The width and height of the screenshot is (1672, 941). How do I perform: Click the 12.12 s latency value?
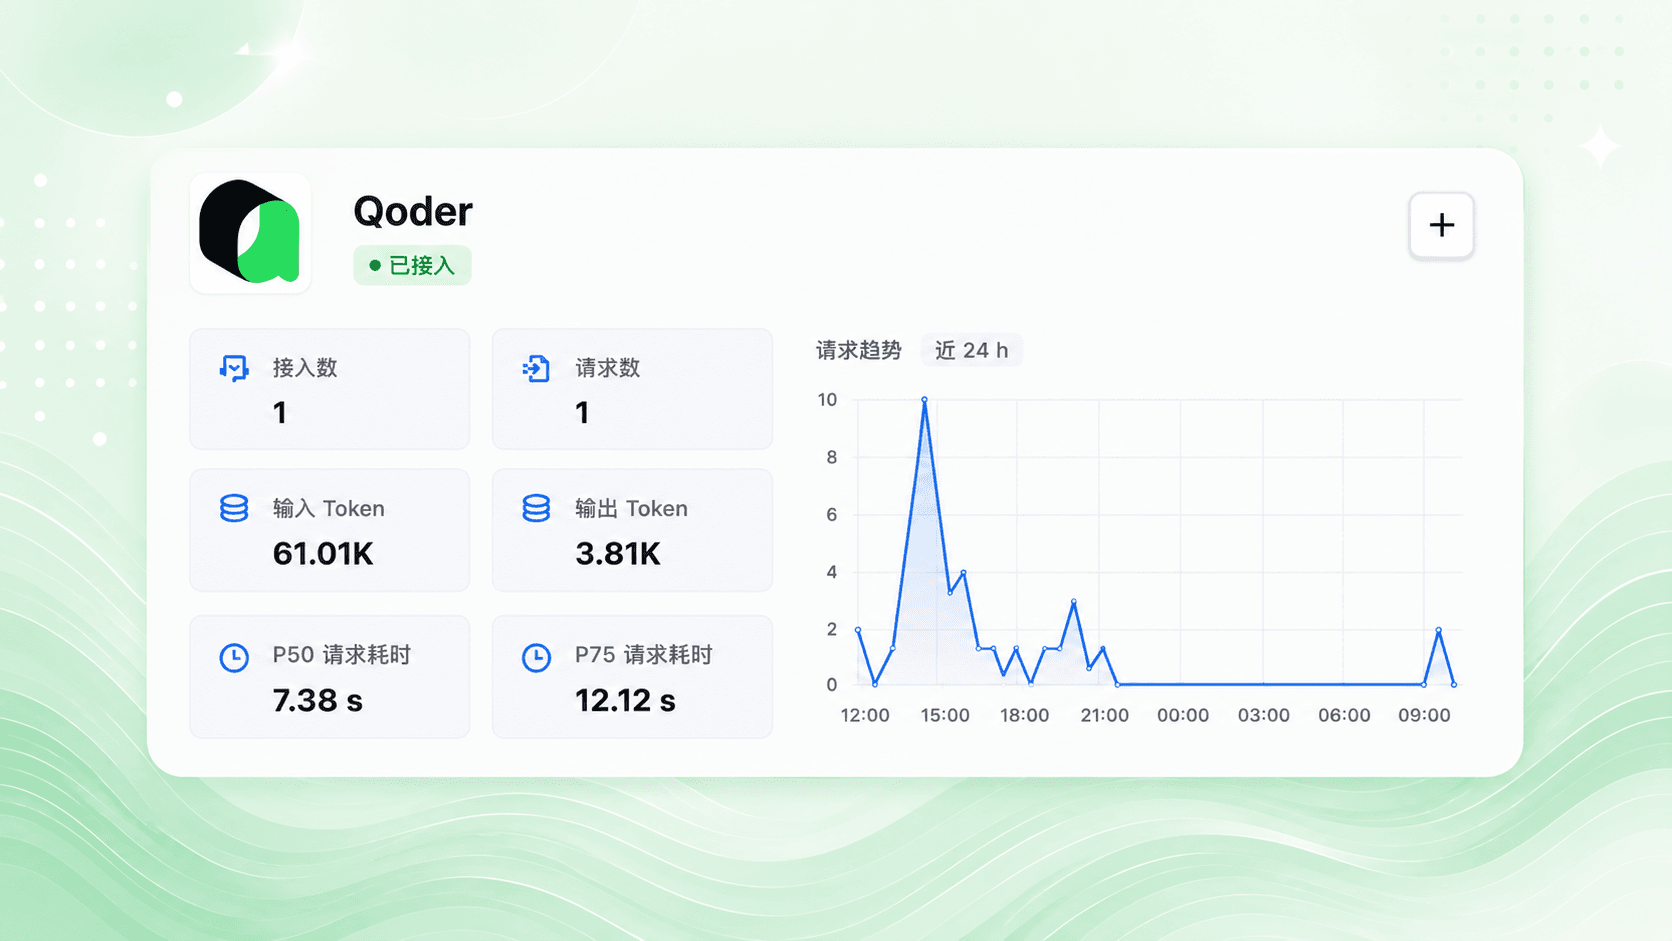[625, 700]
